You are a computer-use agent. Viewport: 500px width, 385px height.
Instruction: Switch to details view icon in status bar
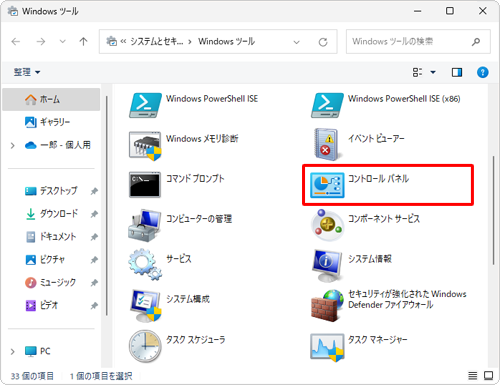[x=472, y=376]
